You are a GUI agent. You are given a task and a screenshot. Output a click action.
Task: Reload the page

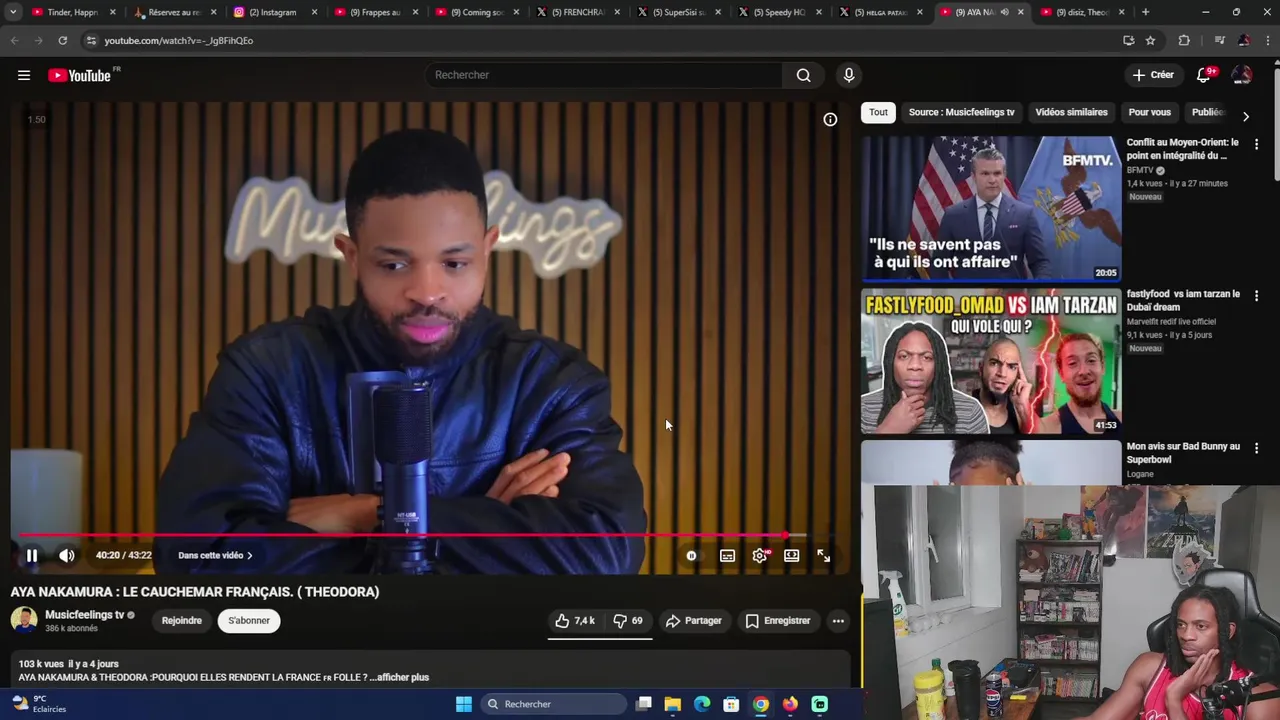coord(62,40)
